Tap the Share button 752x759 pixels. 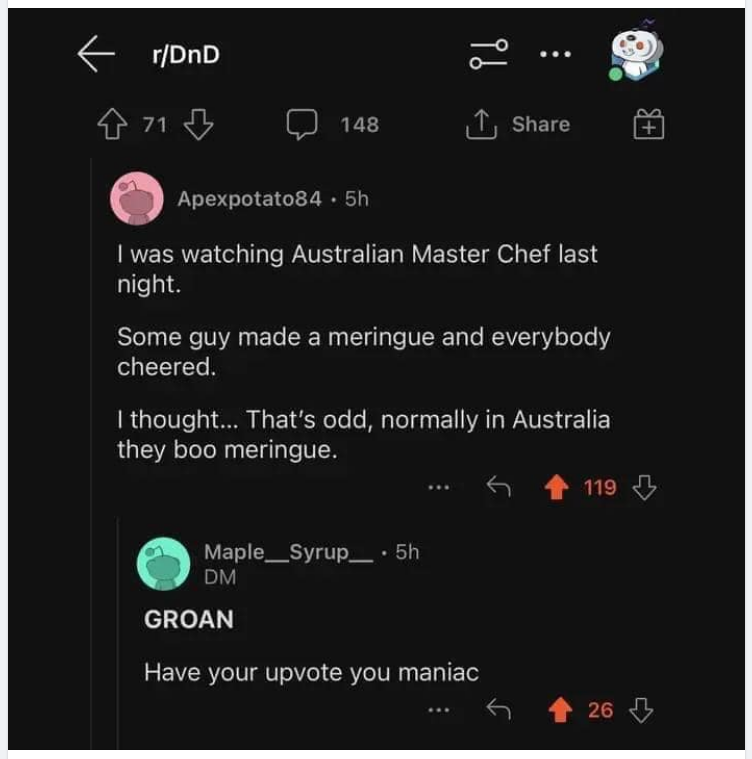coord(518,124)
